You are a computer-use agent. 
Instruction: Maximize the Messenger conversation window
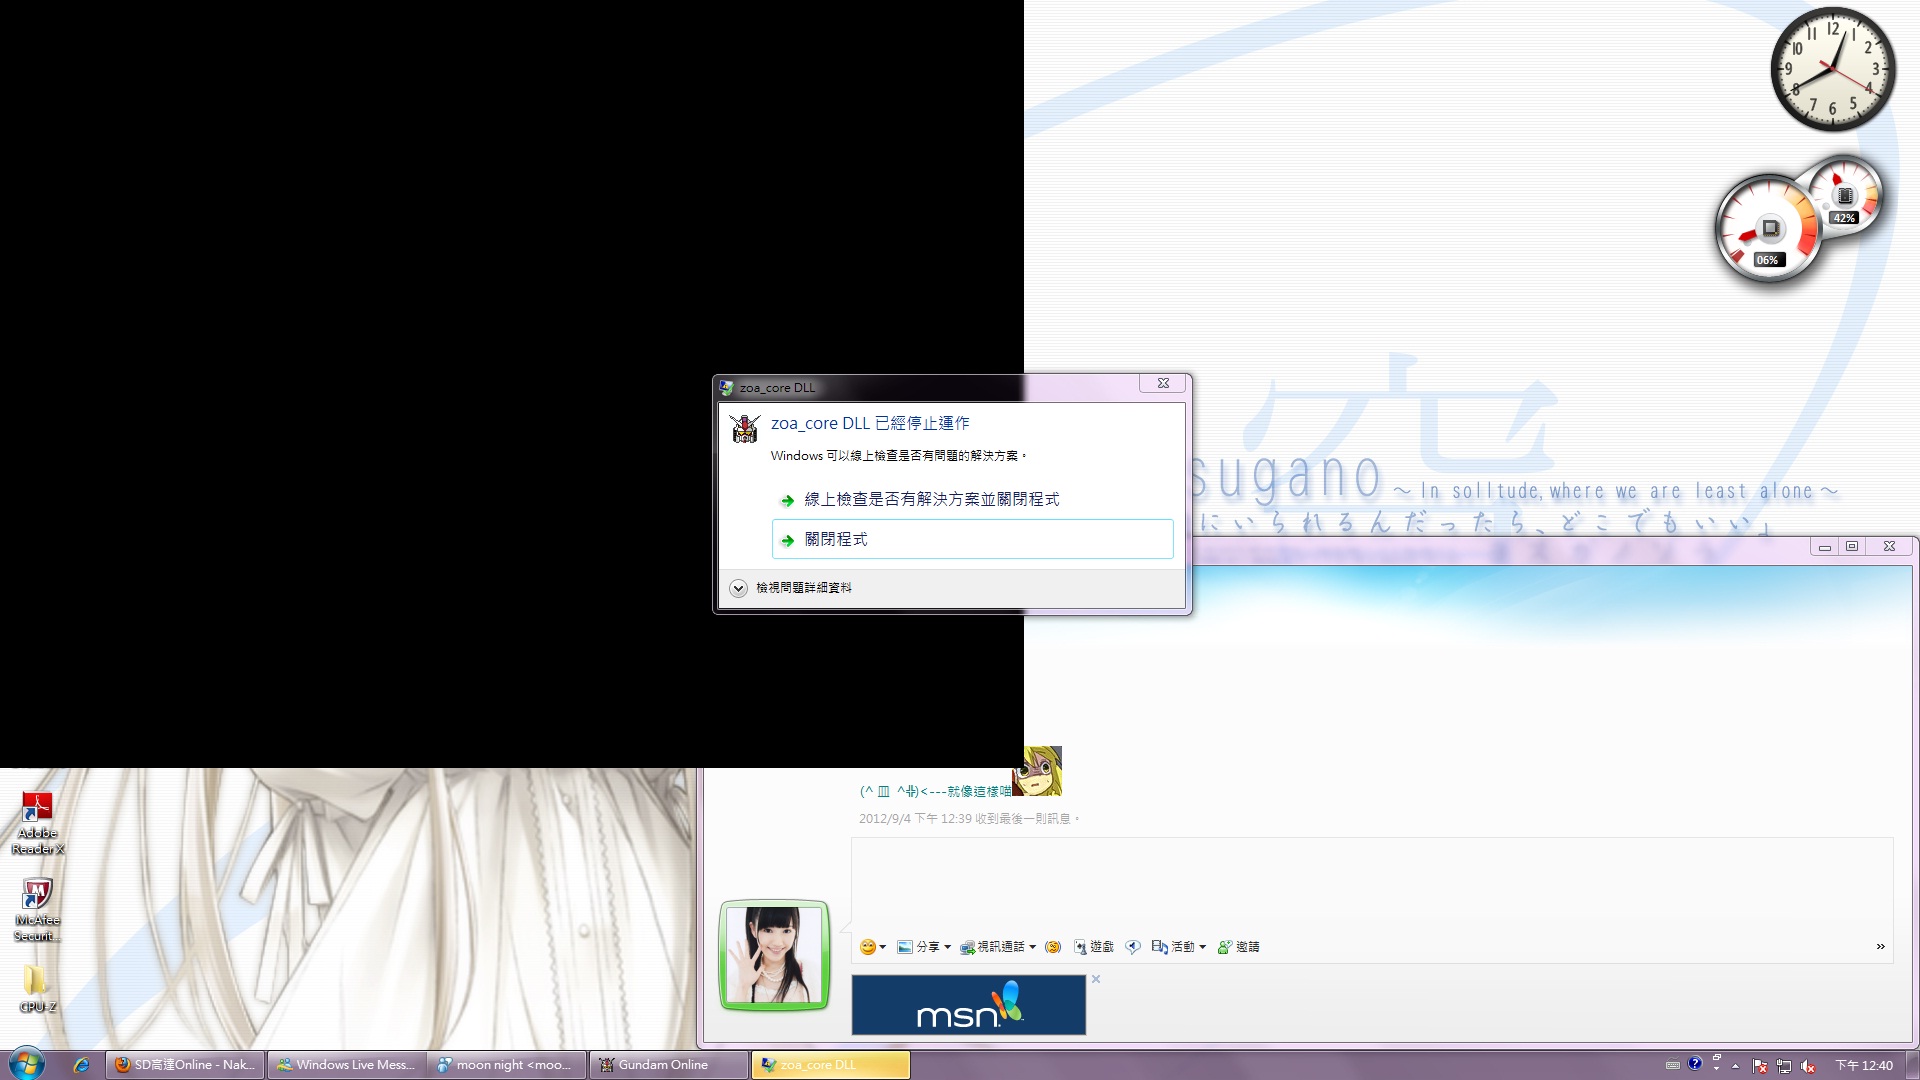[x=1852, y=547]
